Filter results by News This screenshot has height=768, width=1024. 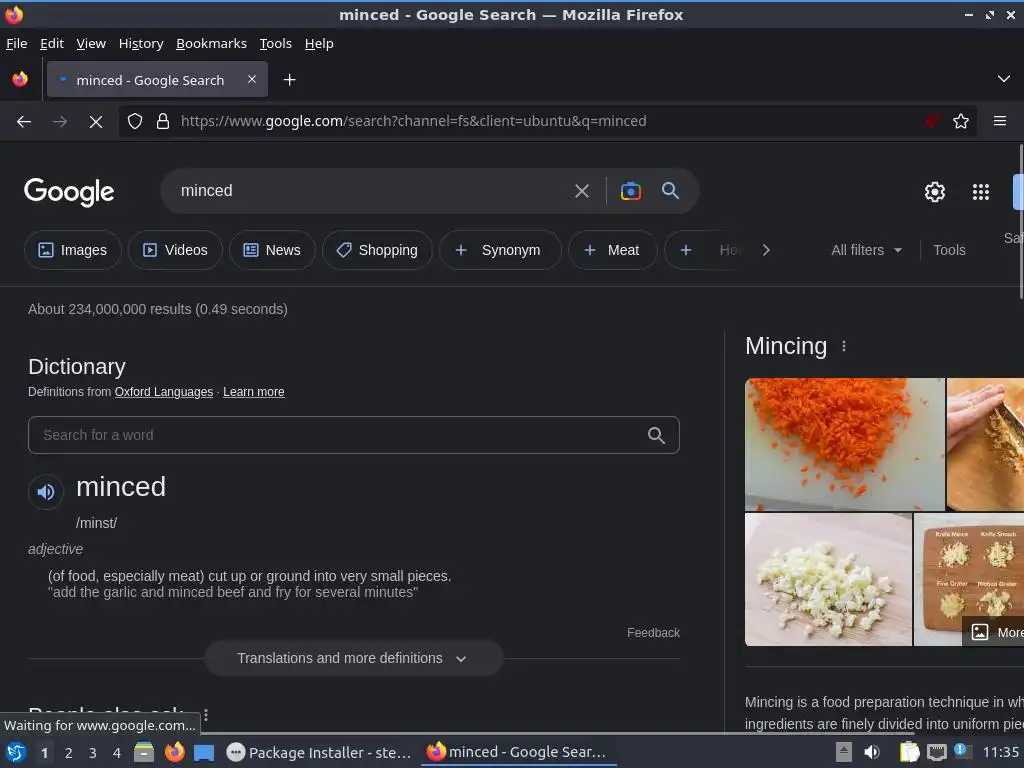pyautogui.click(x=272, y=250)
